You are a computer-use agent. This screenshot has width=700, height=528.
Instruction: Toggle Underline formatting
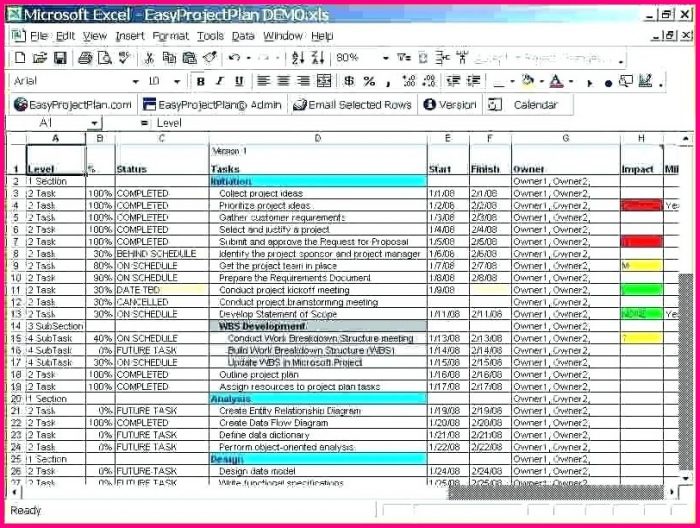point(239,81)
